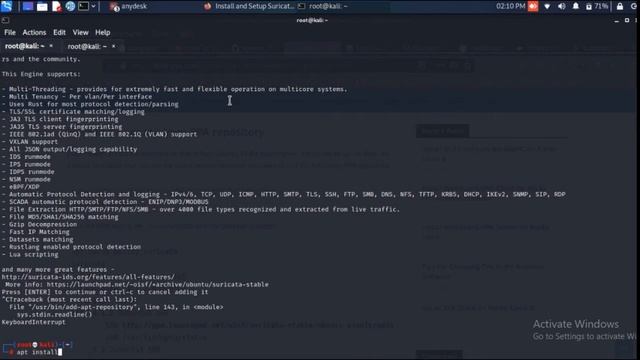The height and width of the screenshot is (360, 640).
Task: Launch terminal emulator from panel
Action: coord(83,6)
